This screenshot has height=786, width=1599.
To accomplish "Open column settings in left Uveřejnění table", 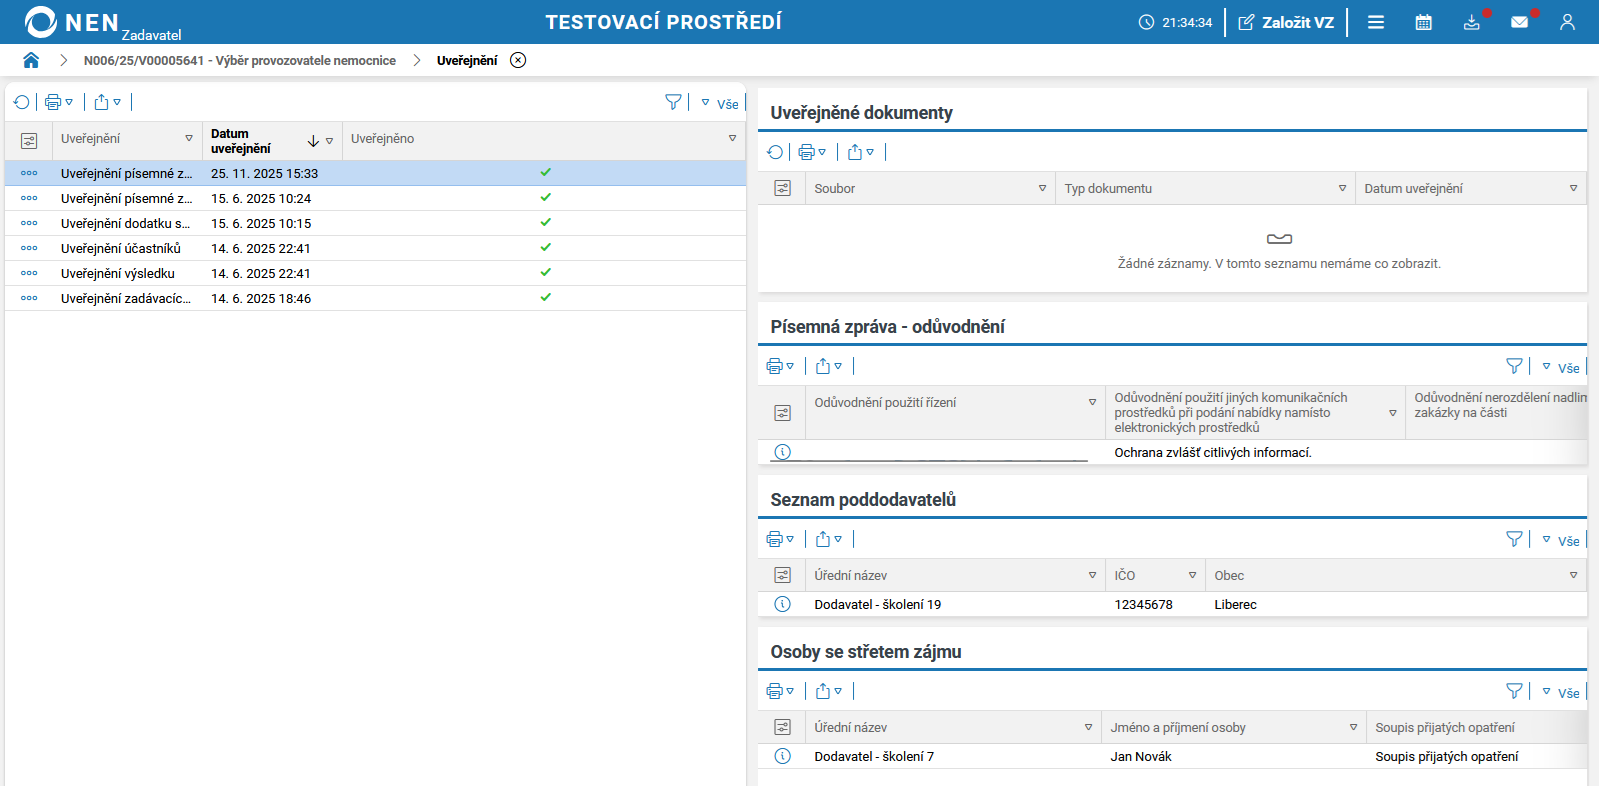I will 29,141.
